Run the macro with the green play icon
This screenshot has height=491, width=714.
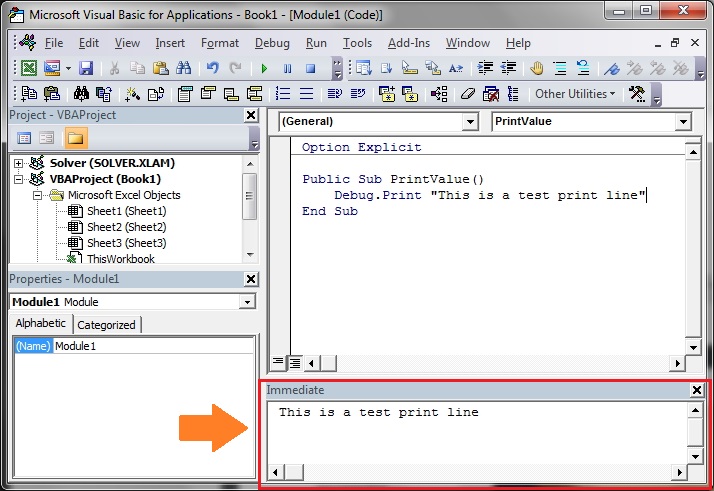tap(264, 69)
